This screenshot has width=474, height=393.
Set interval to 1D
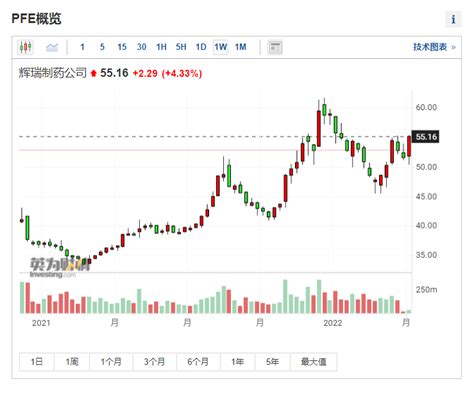[x=201, y=47]
